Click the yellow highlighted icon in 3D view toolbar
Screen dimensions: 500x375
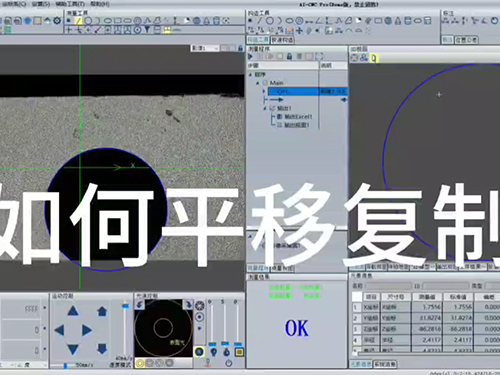[374, 58]
